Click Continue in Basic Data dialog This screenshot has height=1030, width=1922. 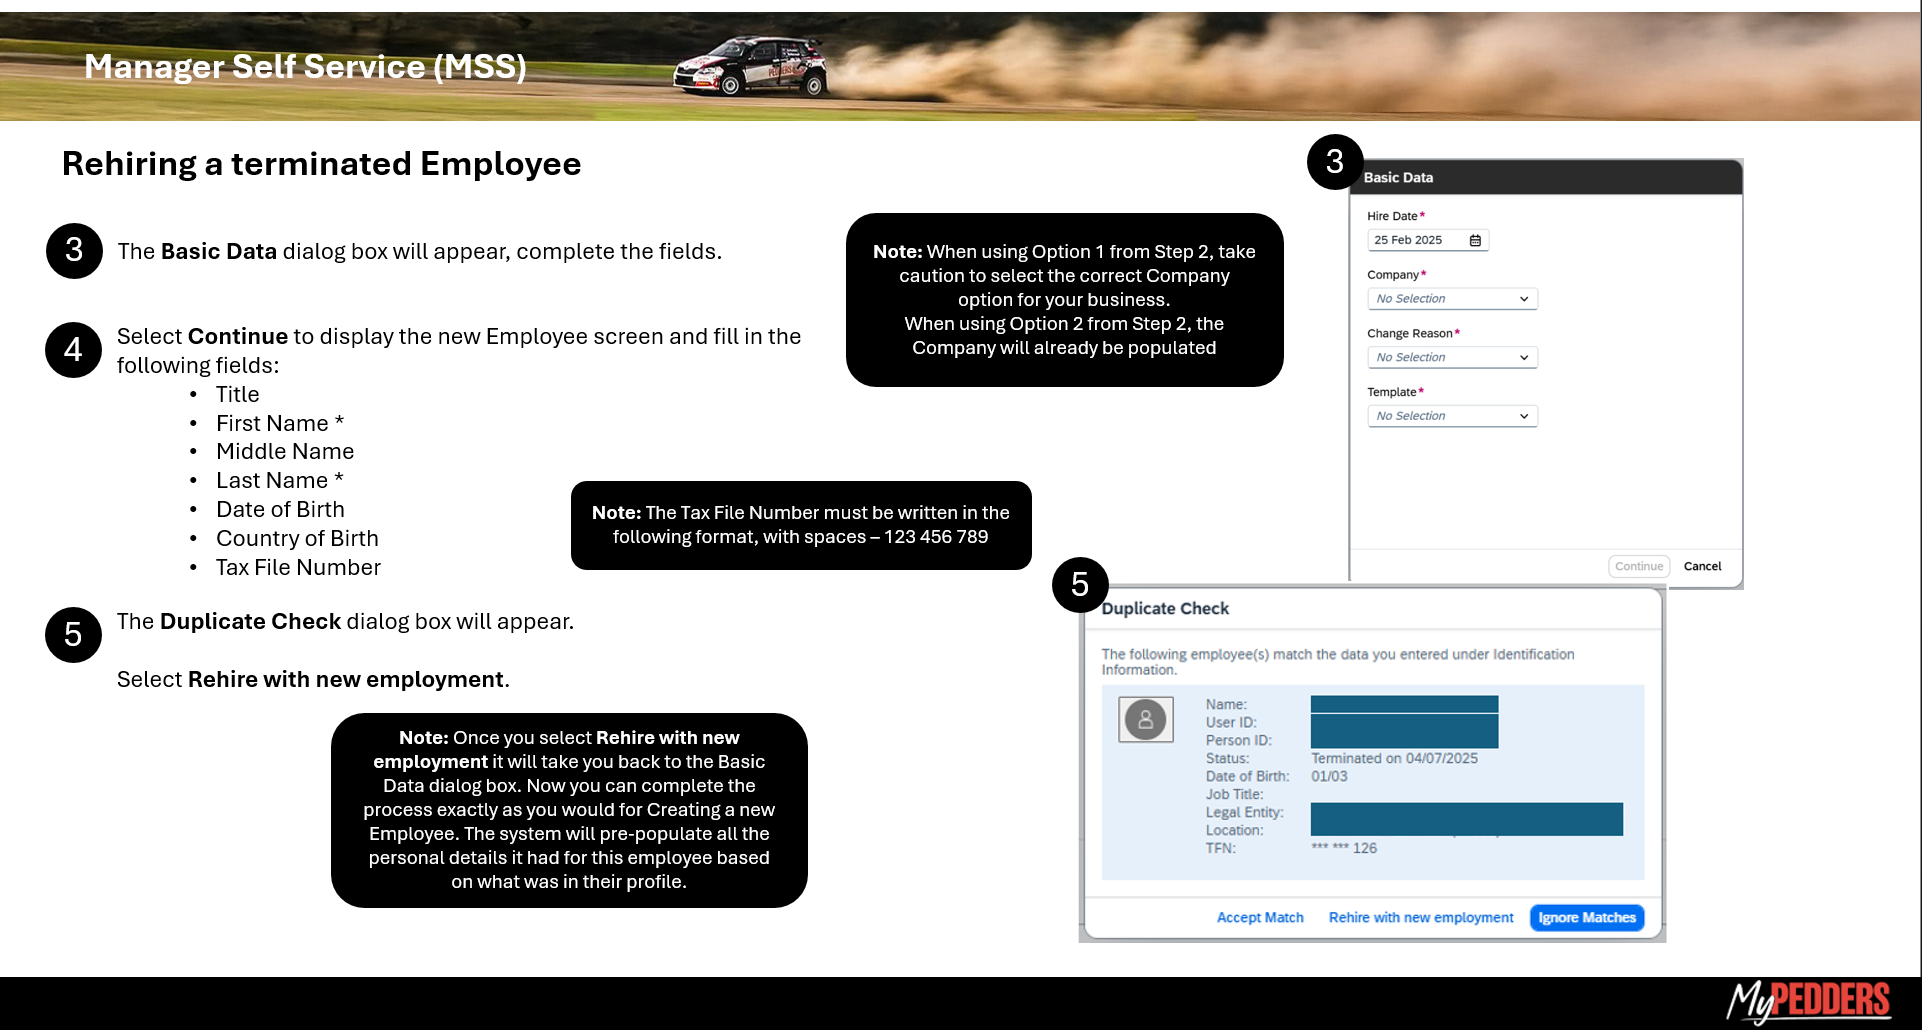[1639, 566]
